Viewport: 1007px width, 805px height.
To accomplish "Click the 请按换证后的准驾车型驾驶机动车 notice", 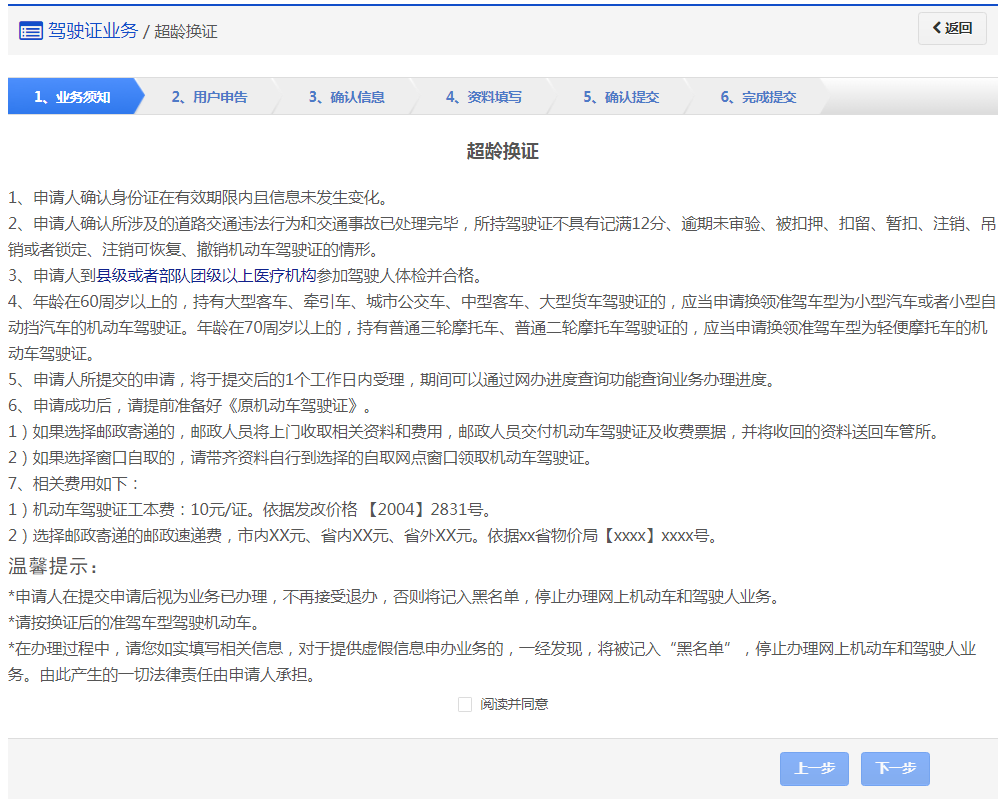I will 133,623.
